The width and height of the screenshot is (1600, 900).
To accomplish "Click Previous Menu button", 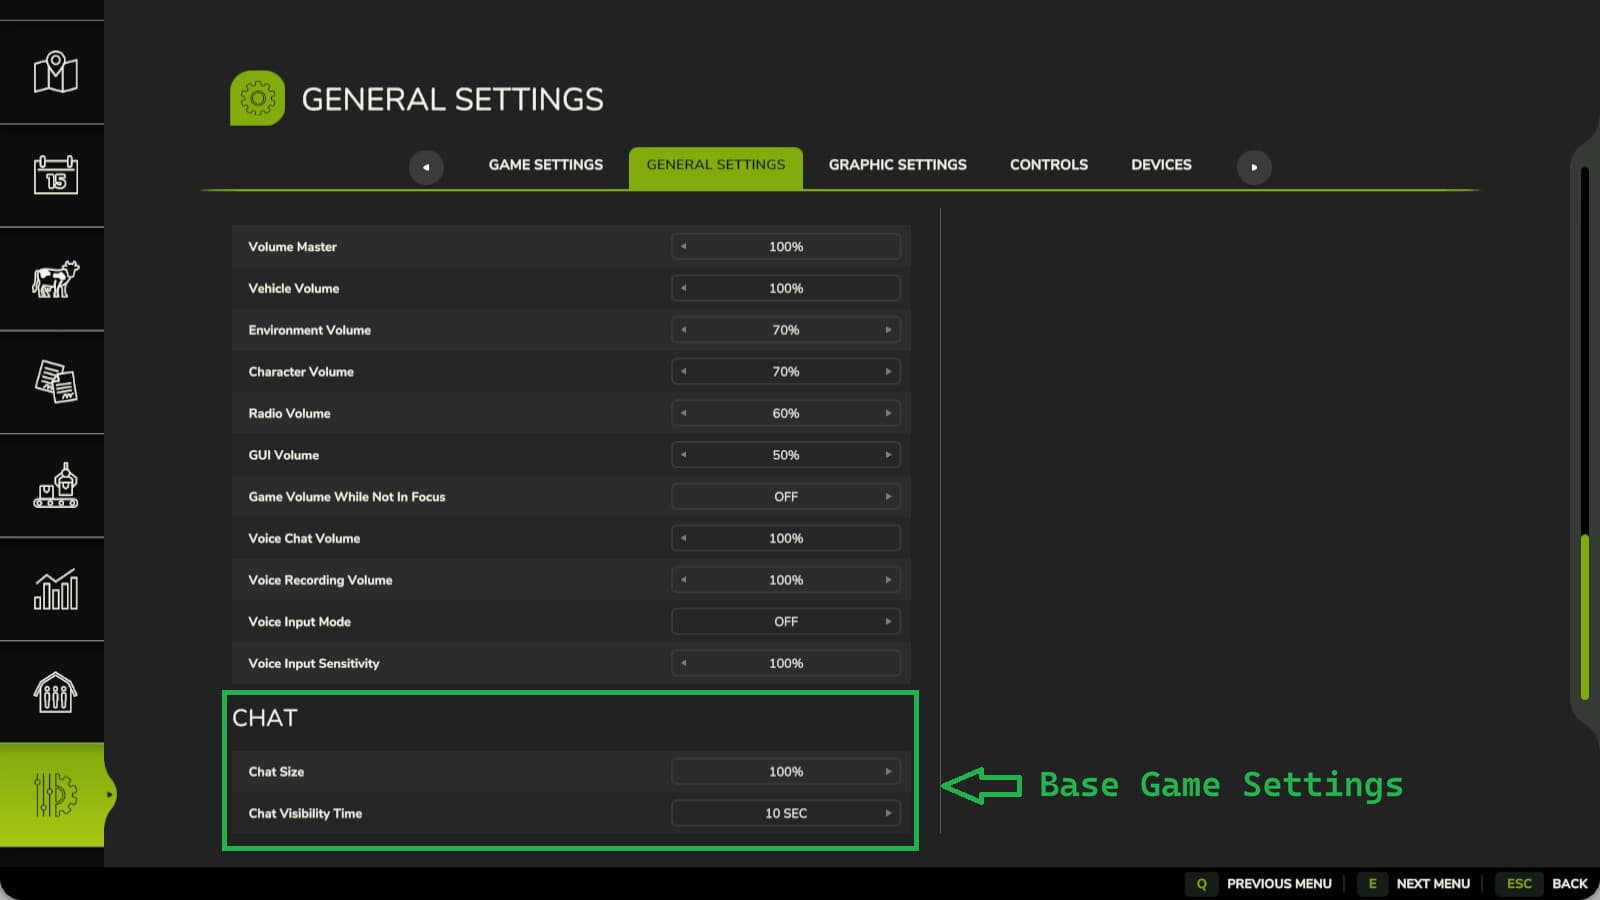I will coord(1279,884).
